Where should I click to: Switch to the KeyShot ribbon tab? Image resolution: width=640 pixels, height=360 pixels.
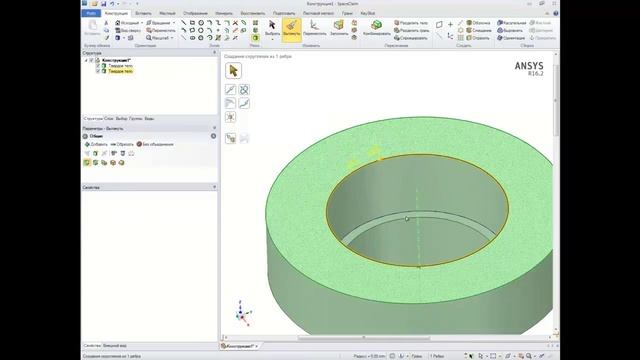[x=367, y=13]
